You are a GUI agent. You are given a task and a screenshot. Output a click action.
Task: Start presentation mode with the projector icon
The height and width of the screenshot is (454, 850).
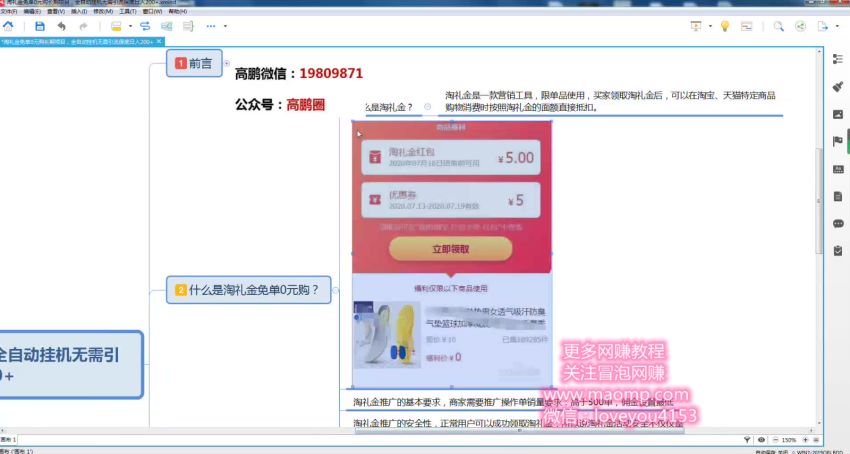(x=696, y=26)
